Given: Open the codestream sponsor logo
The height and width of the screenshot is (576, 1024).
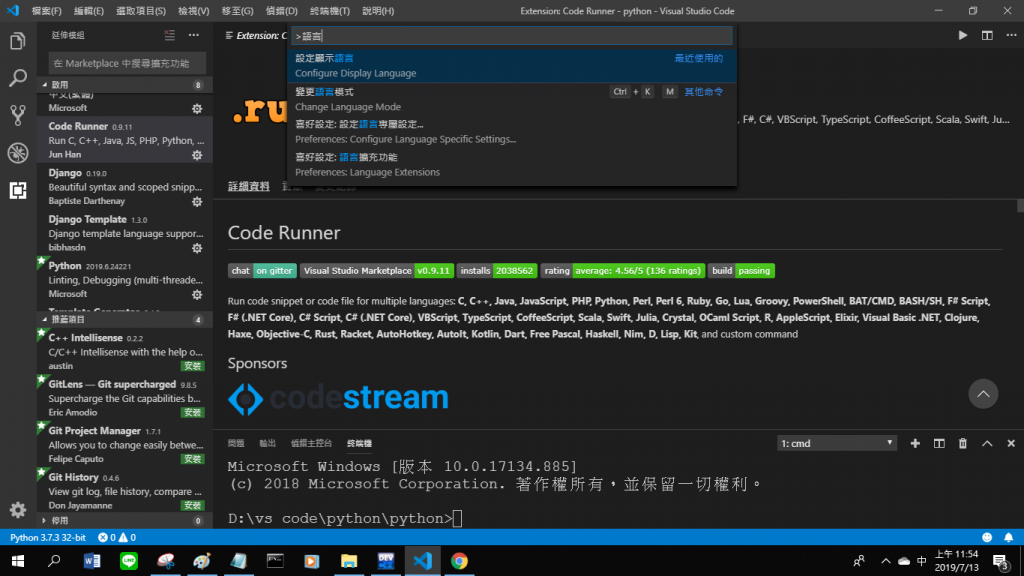Looking at the screenshot, I should tap(338, 398).
